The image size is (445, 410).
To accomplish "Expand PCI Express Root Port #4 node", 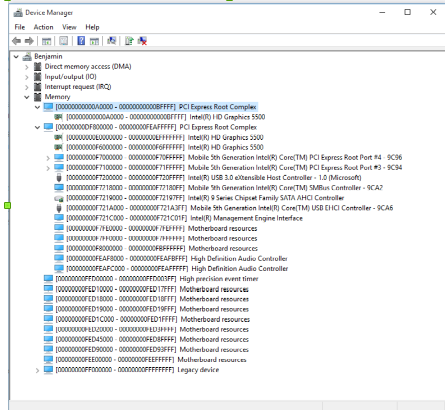I will click(x=48, y=158).
